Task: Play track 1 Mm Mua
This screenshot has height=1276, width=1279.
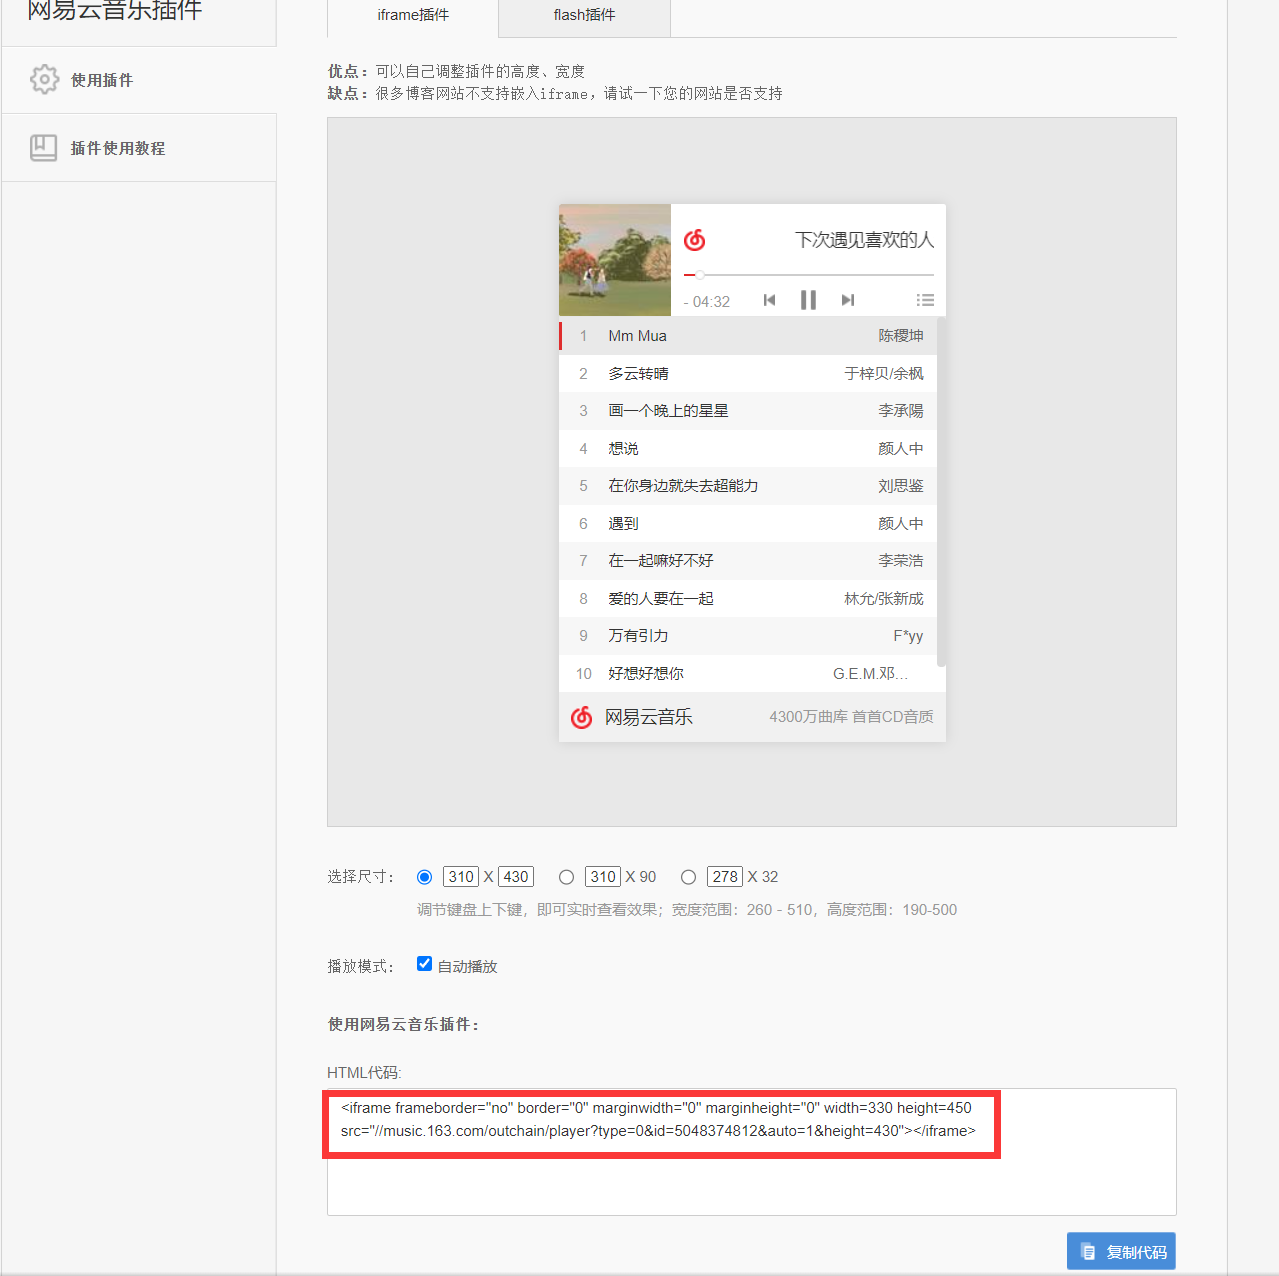Action: click(x=748, y=336)
